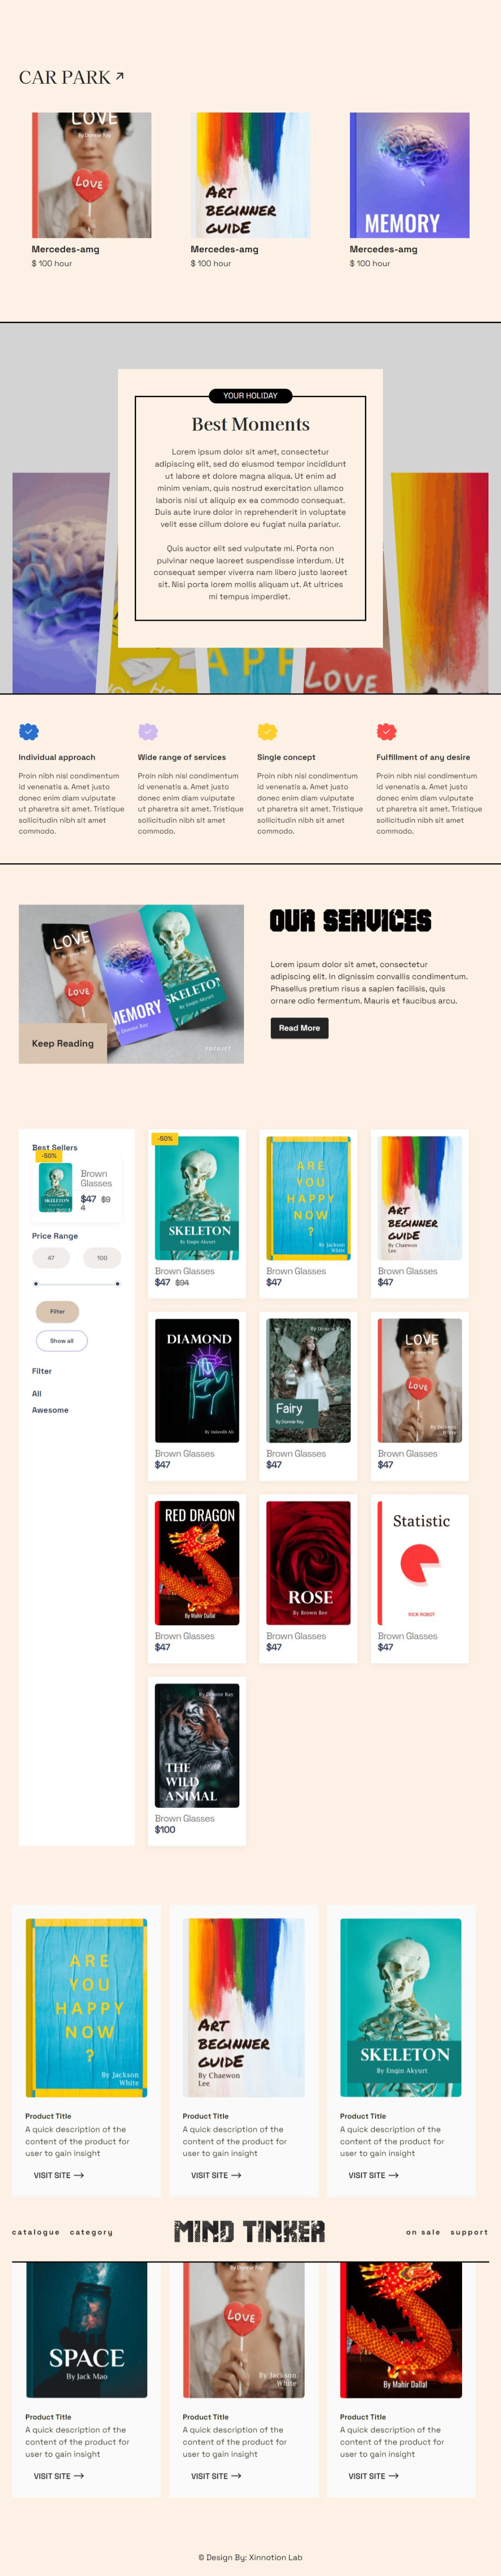Click the arrow icon next to CAR PARK
Viewport: 501px width, 2576px height.
click(x=120, y=76)
